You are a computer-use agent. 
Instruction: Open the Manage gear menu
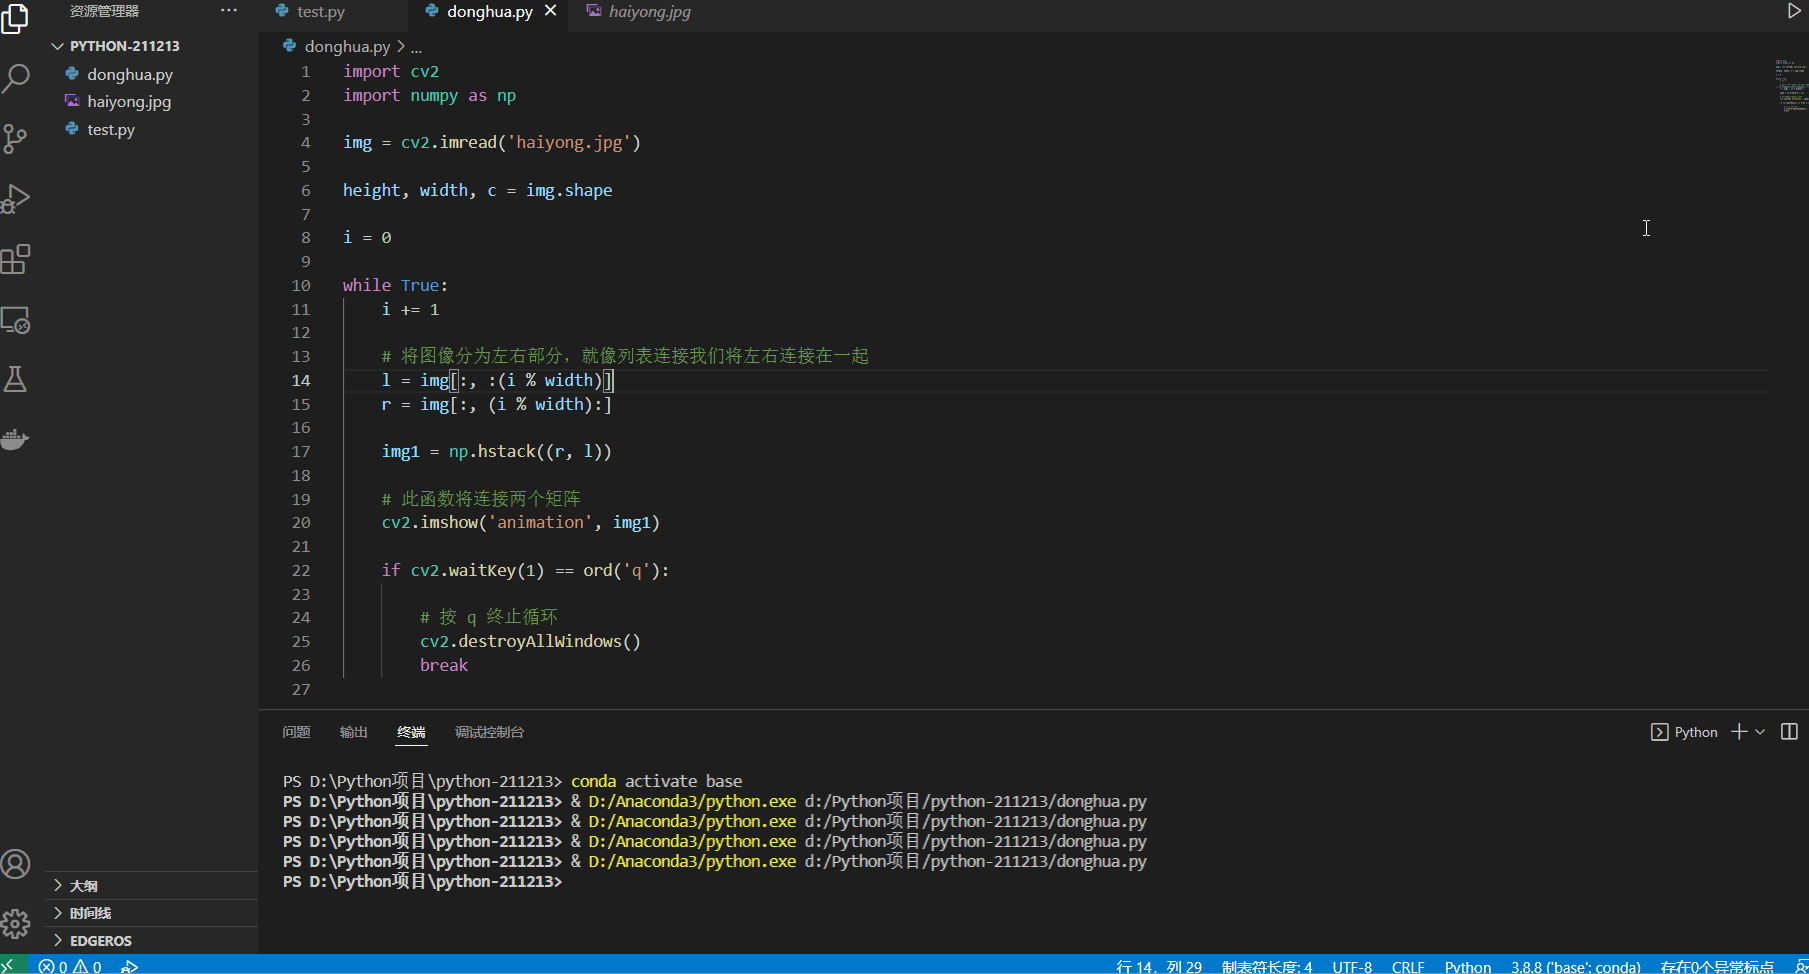(16, 924)
